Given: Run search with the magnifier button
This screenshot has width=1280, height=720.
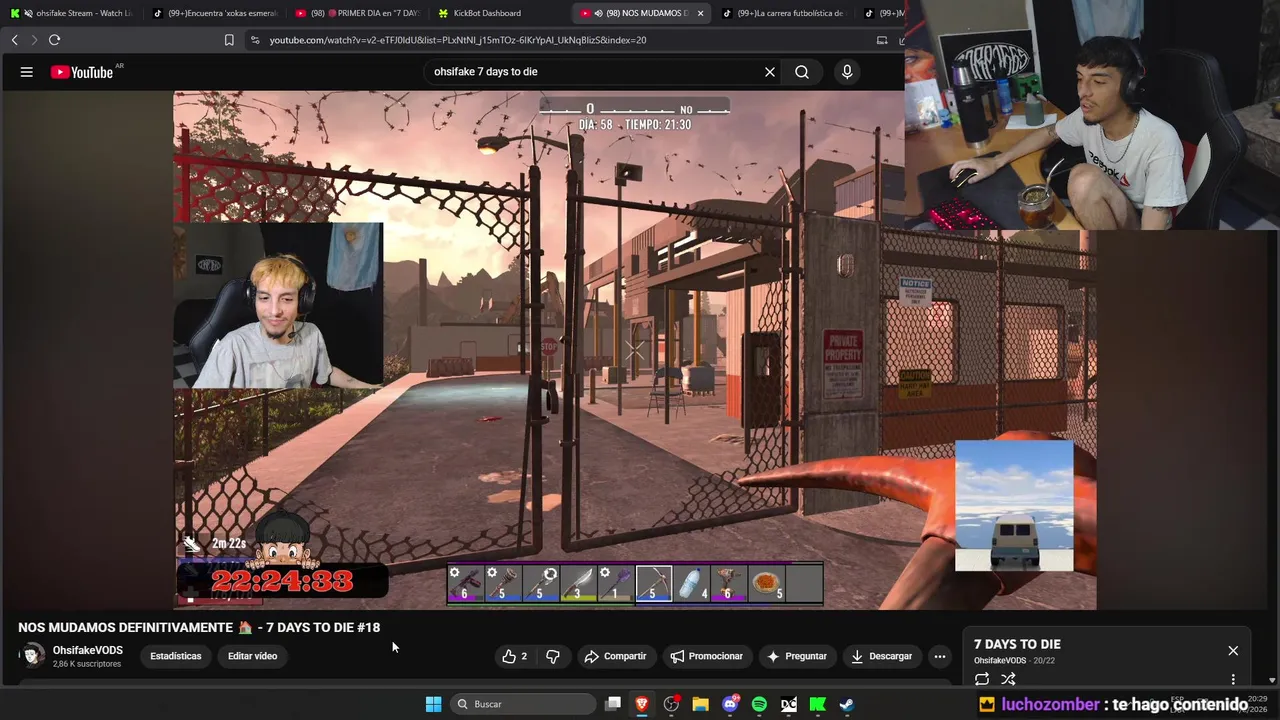Looking at the screenshot, I should pyautogui.click(x=802, y=72).
